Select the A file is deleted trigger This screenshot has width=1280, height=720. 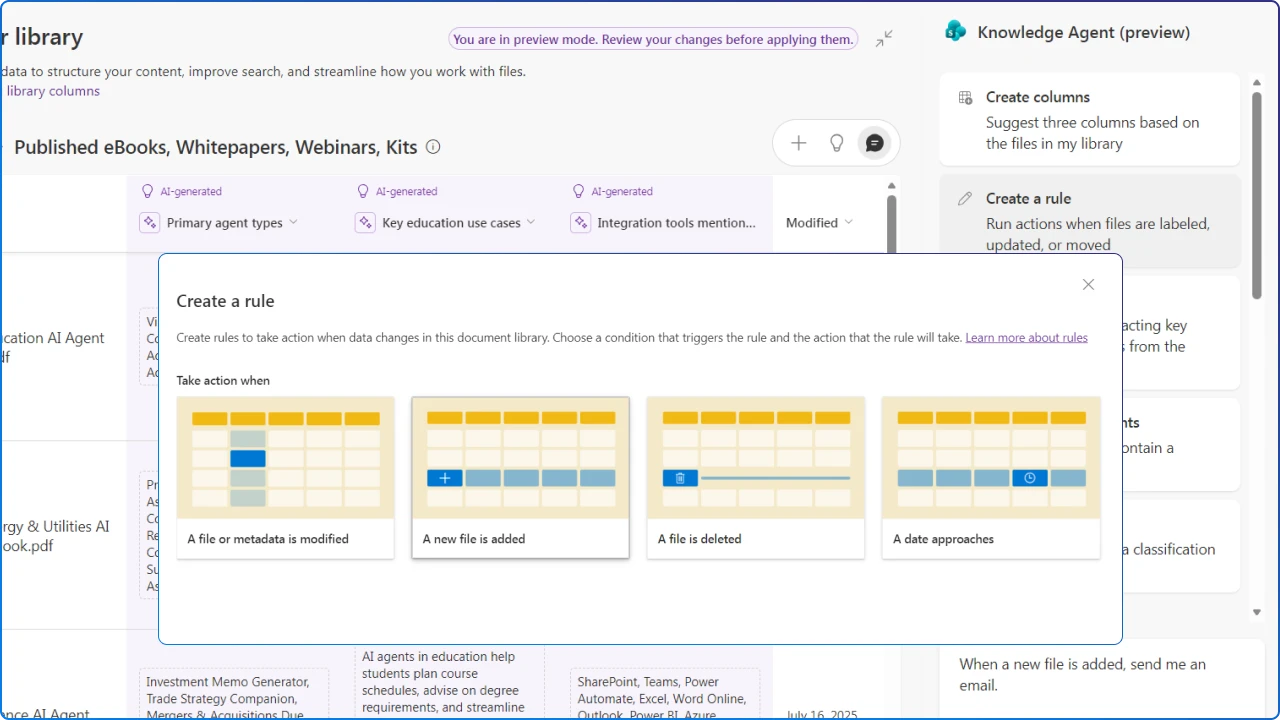pyautogui.click(x=755, y=478)
